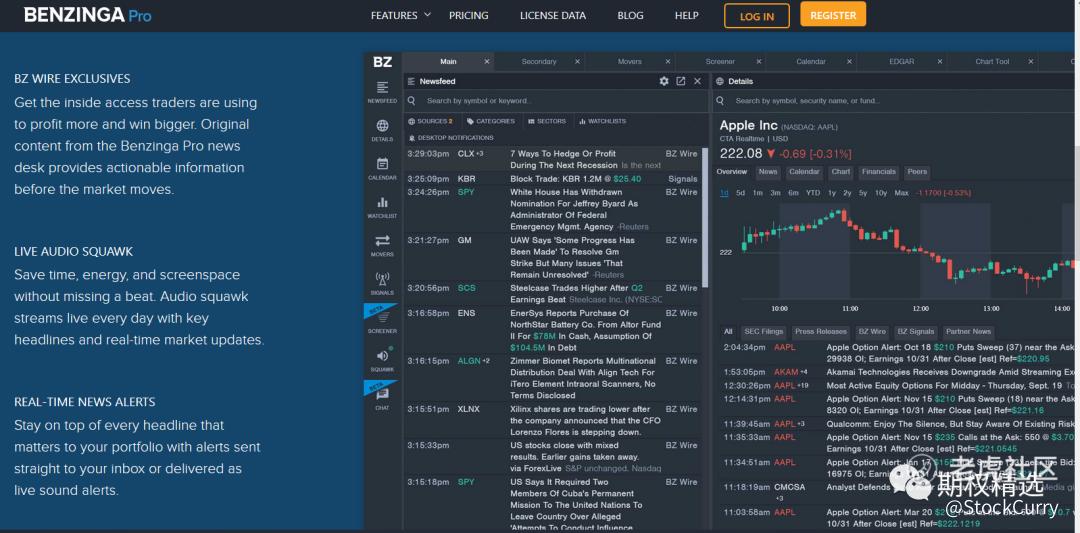Image resolution: width=1080 pixels, height=533 pixels.
Task: Filter details news by Partner News
Action: (x=968, y=331)
